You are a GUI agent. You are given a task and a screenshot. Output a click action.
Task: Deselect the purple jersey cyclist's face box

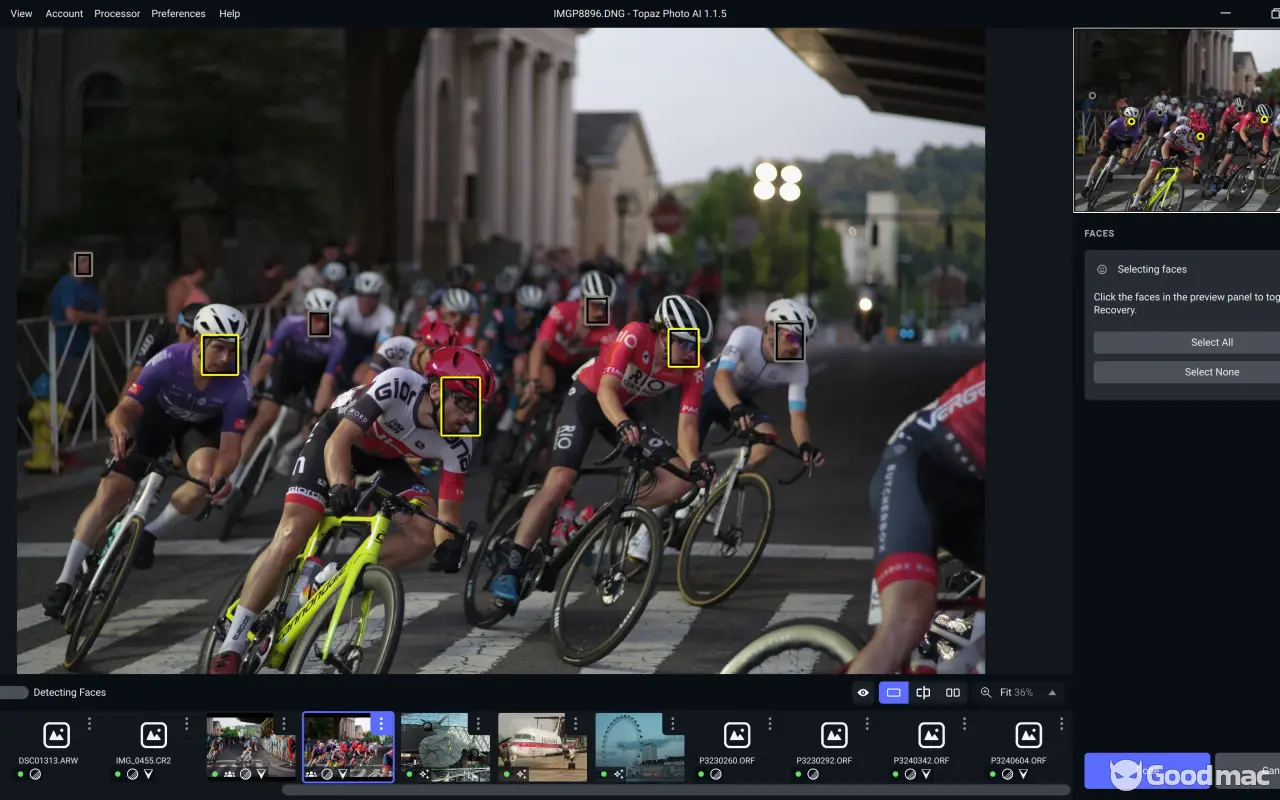[x=220, y=355]
